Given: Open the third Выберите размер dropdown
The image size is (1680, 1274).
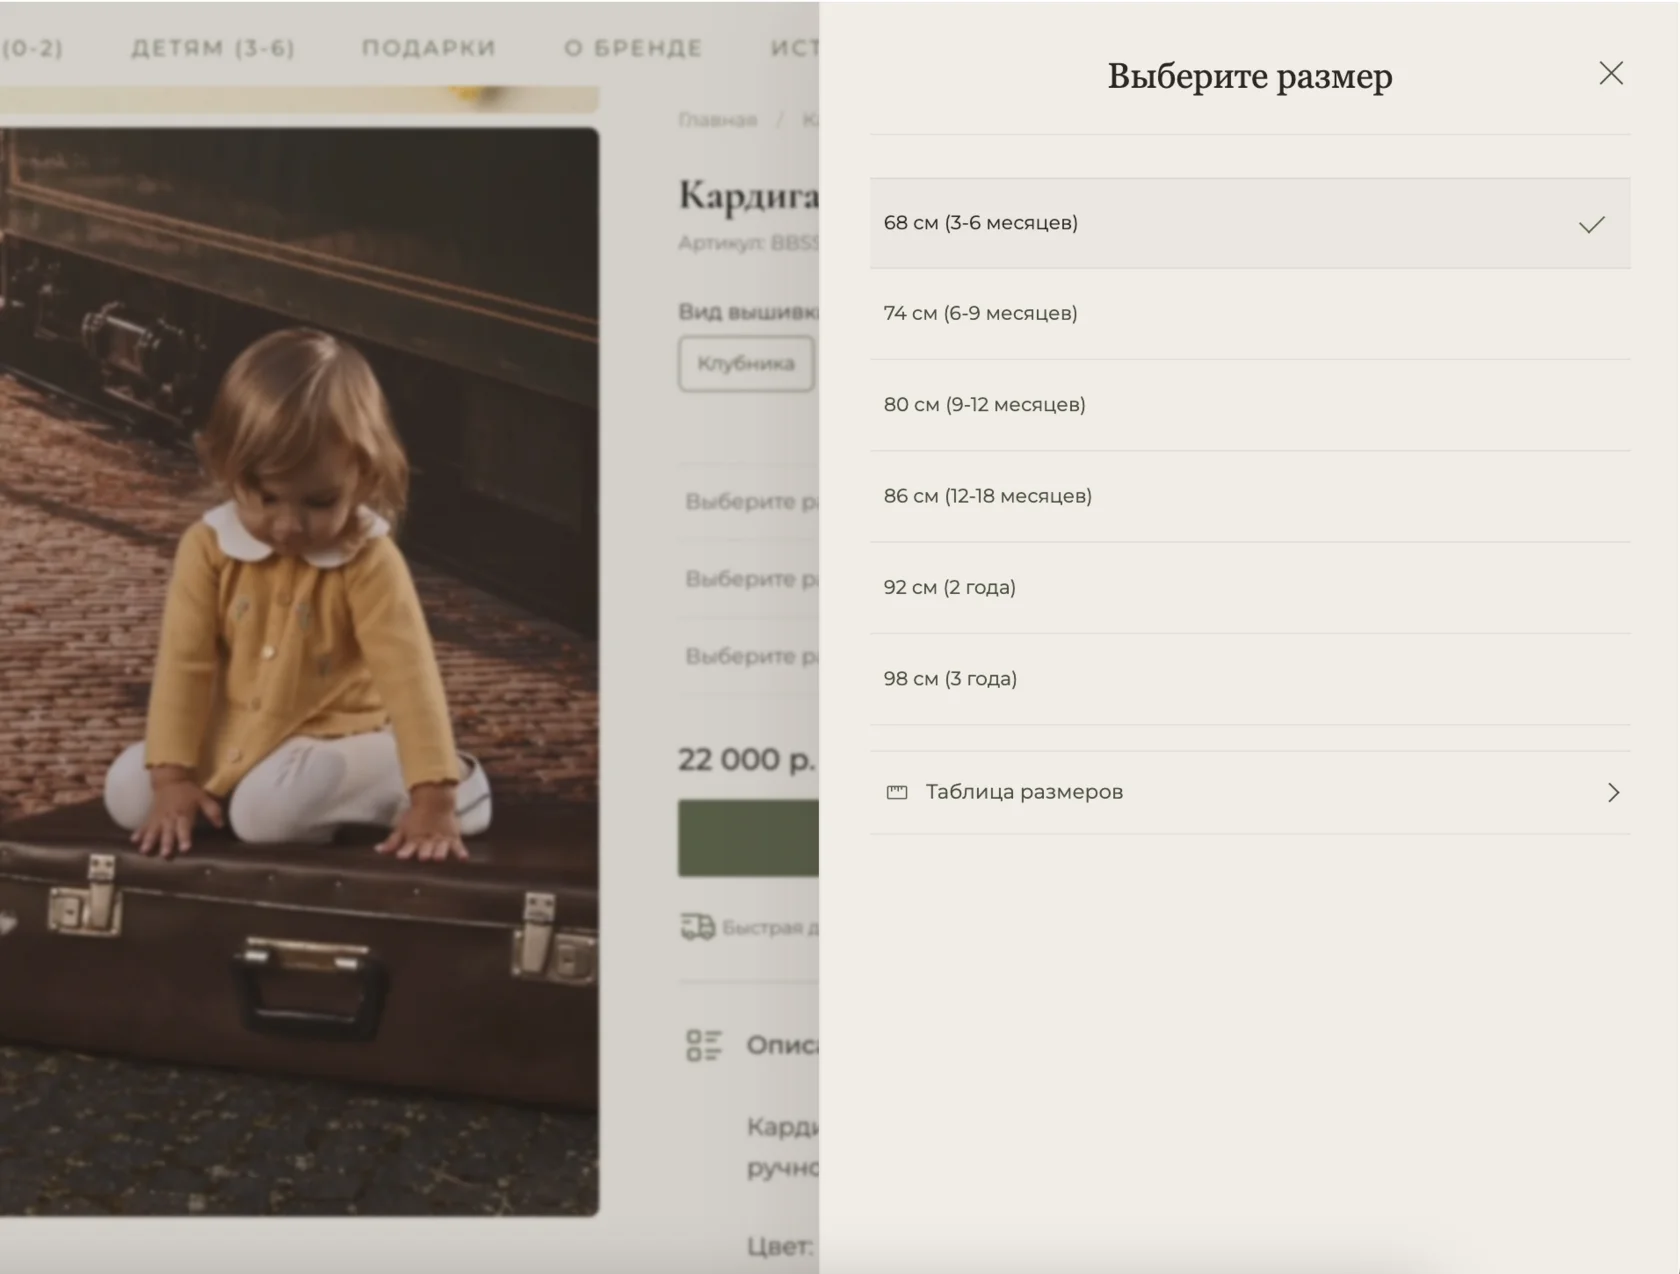Looking at the screenshot, I should [x=750, y=656].
